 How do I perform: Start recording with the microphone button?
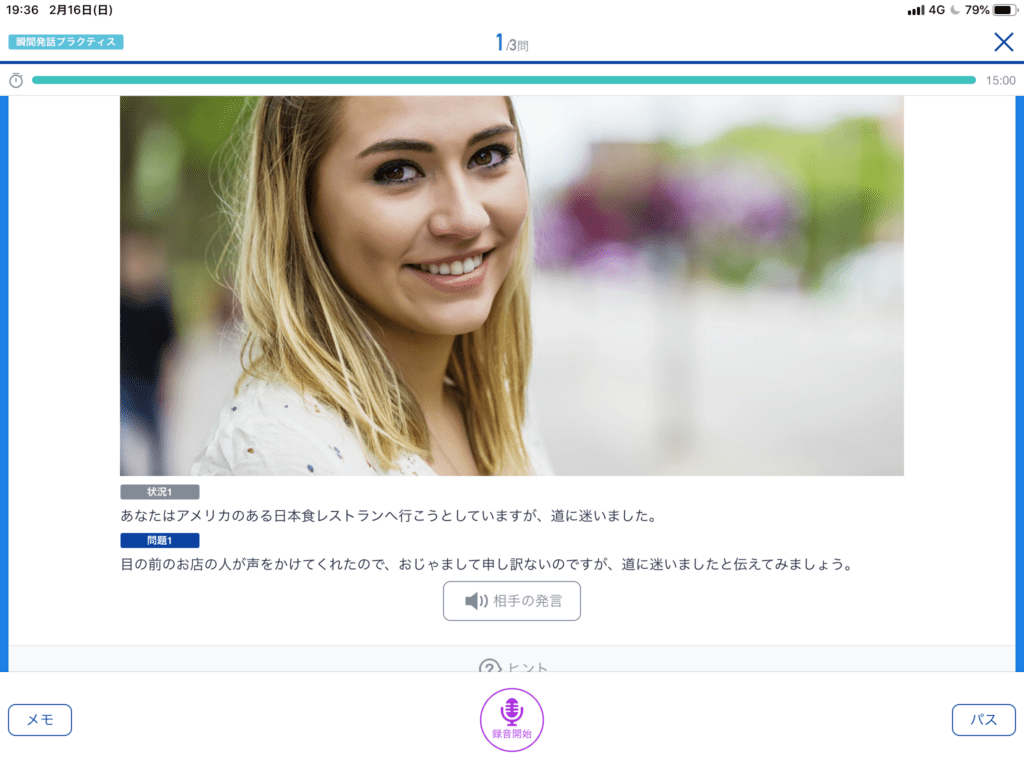tap(511, 720)
